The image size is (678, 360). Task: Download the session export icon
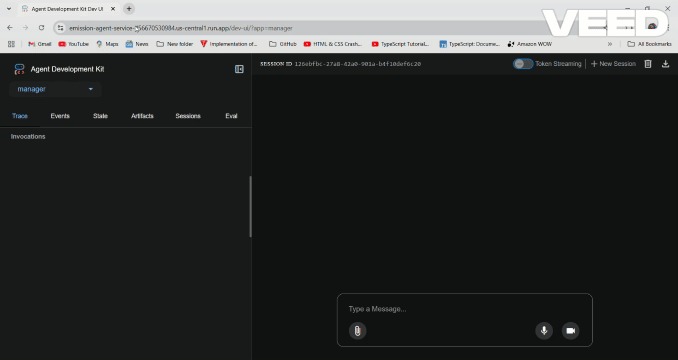point(665,64)
